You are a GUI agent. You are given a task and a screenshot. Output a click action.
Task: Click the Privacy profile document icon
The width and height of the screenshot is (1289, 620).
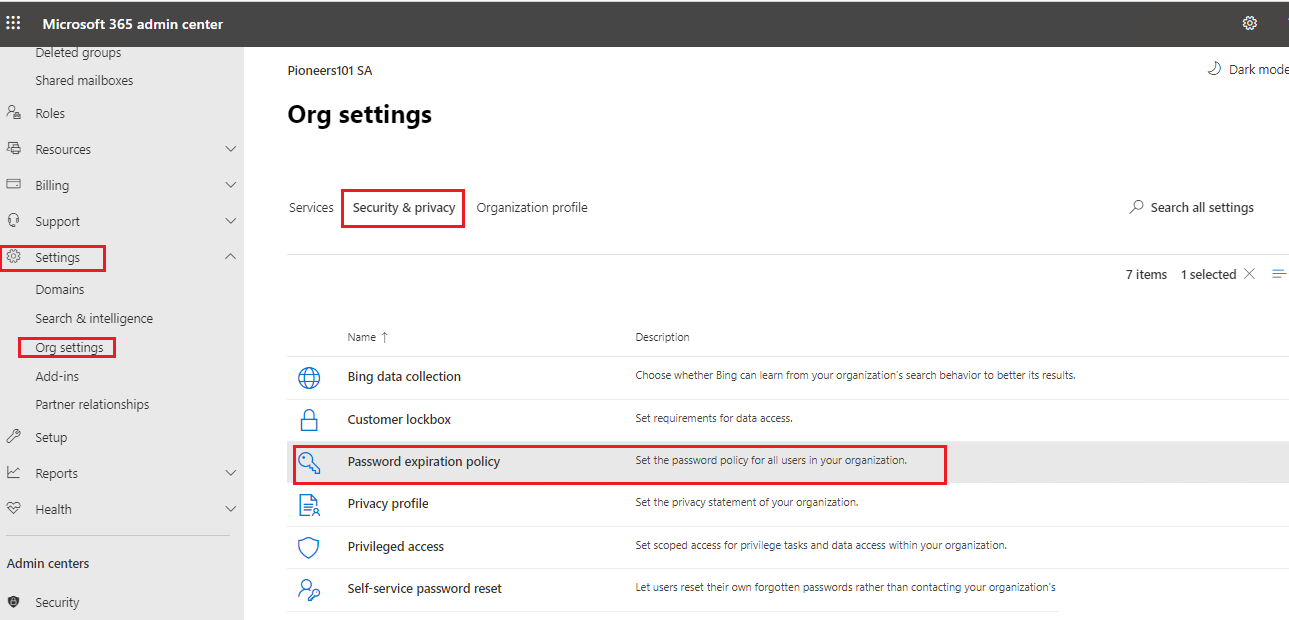(x=309, y=504)
